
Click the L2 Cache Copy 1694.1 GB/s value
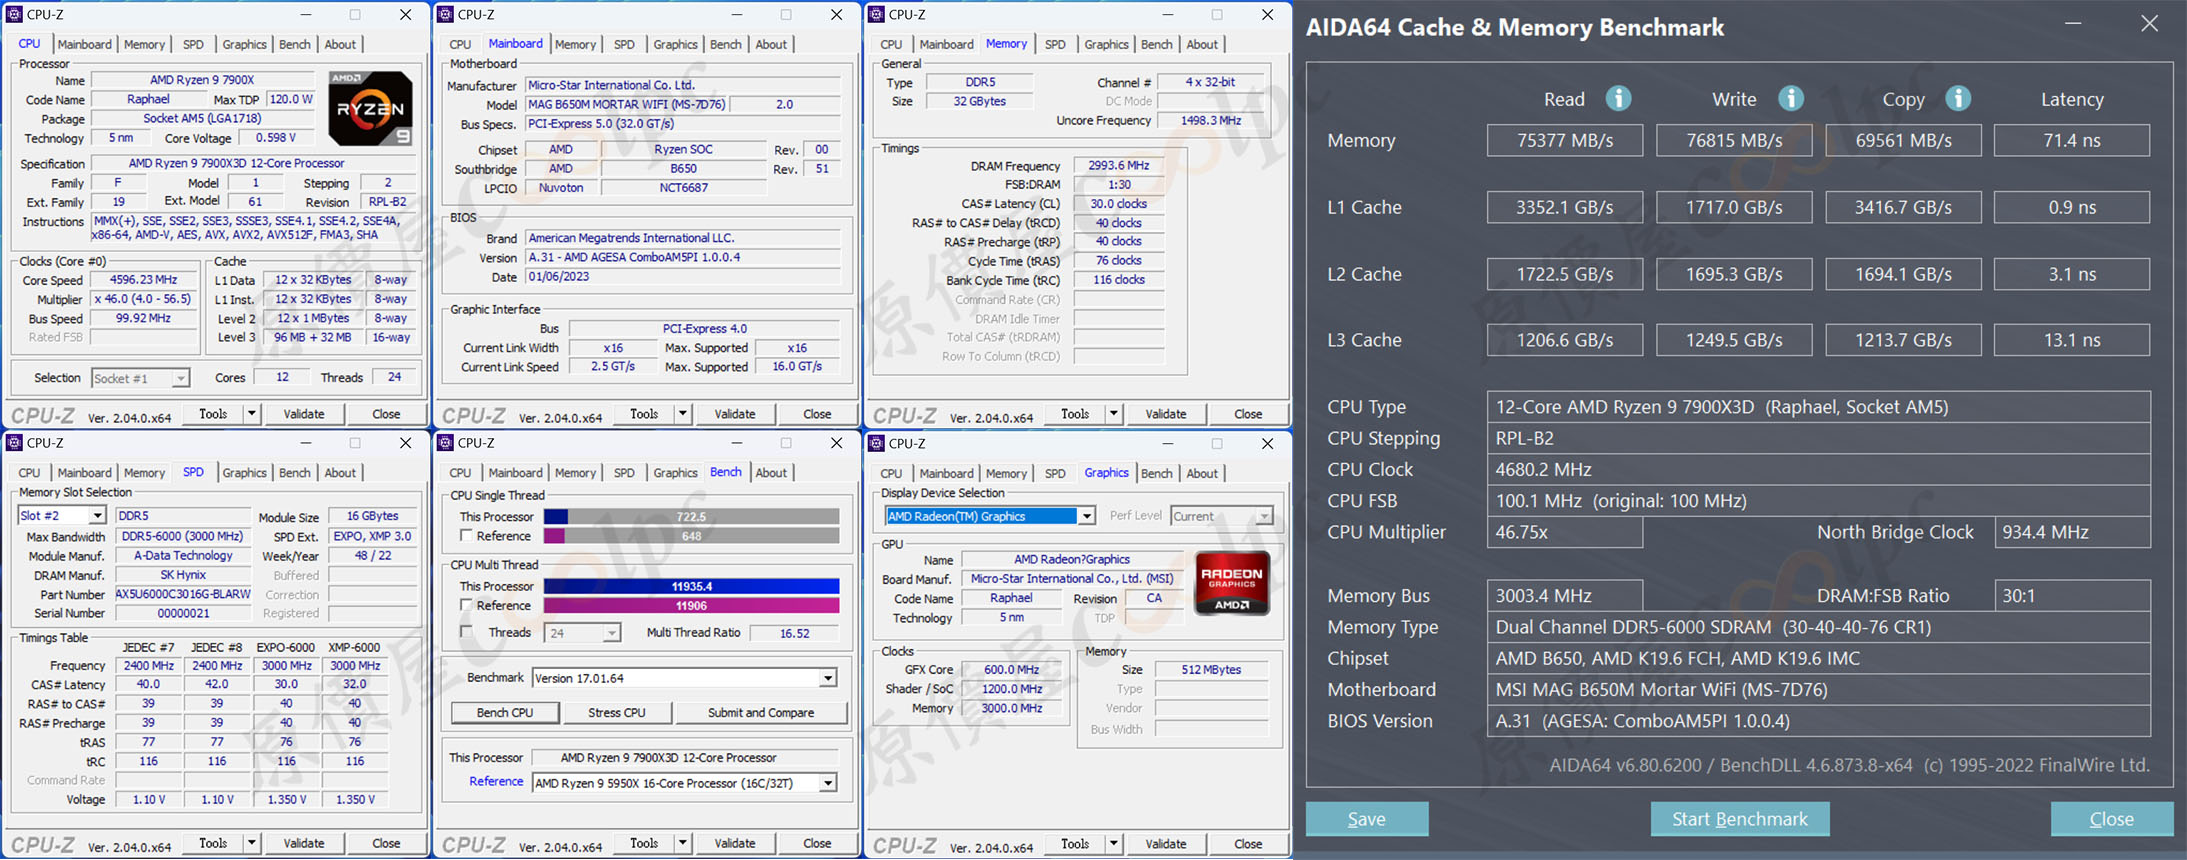(1903, 274)
